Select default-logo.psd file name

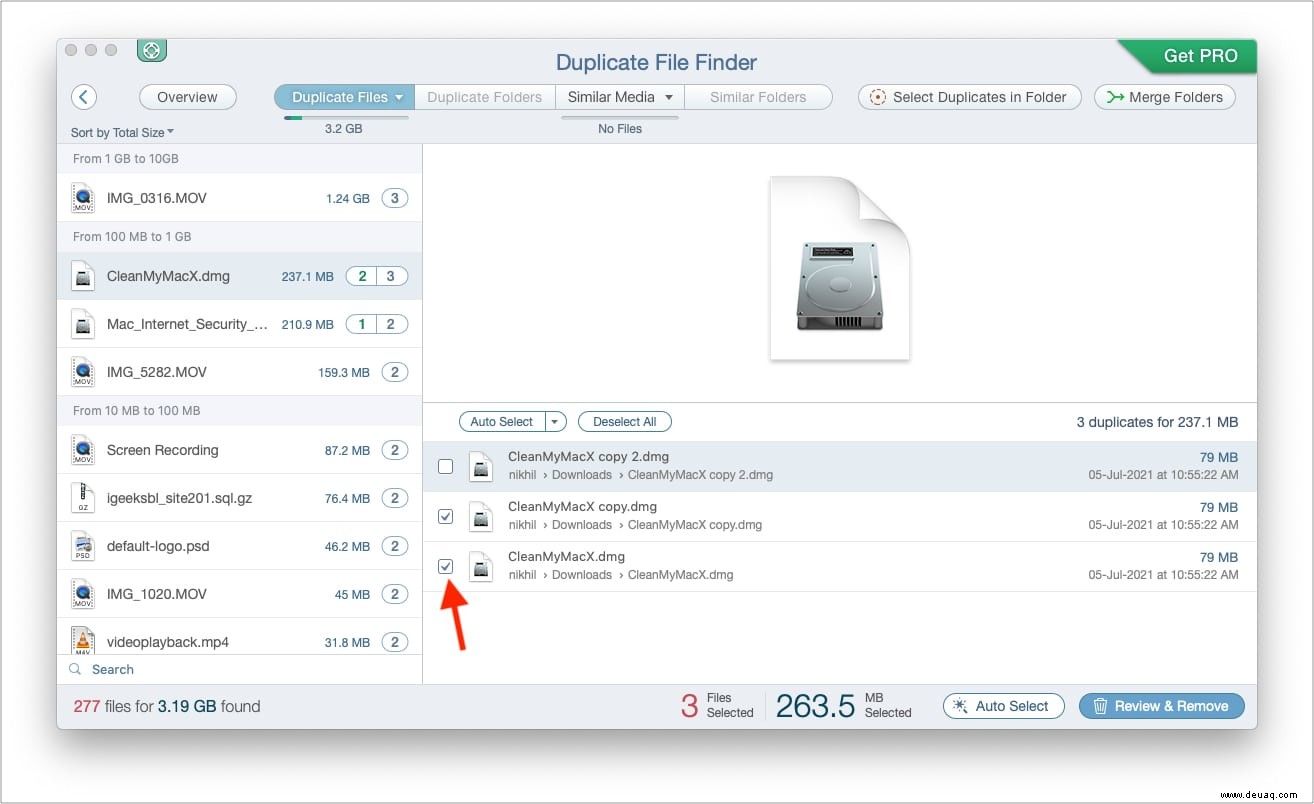(x=158, y=546)
